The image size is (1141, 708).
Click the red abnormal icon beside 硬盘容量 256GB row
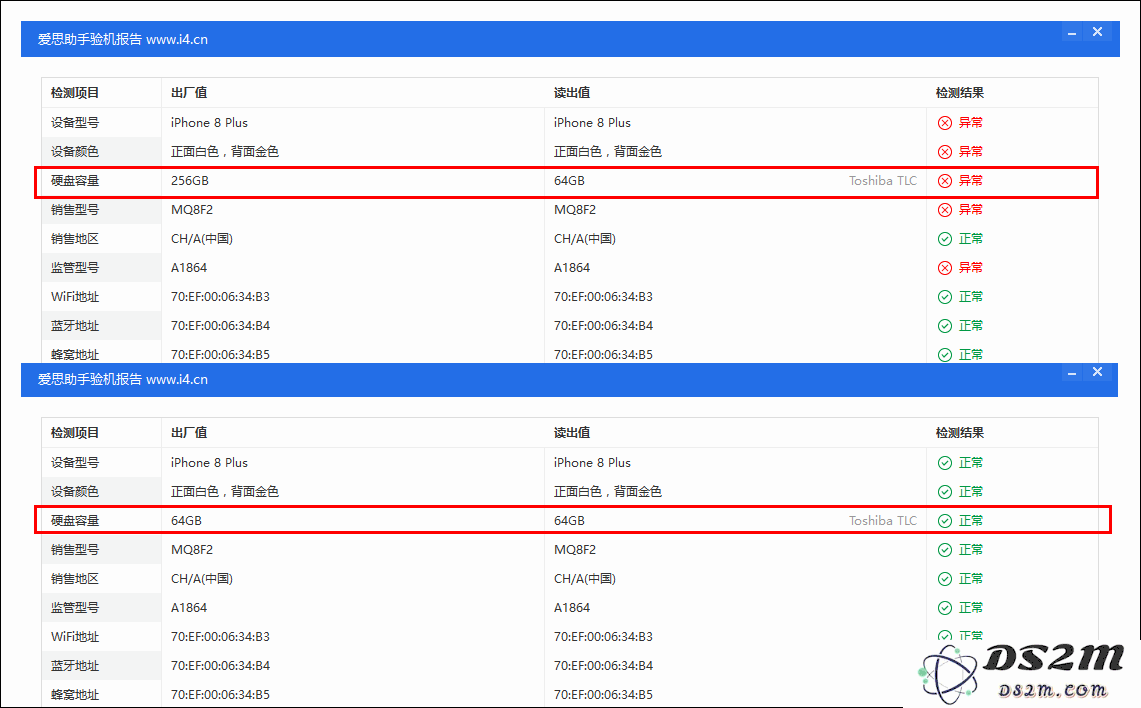pyautogui.click(x=945, y=181)
